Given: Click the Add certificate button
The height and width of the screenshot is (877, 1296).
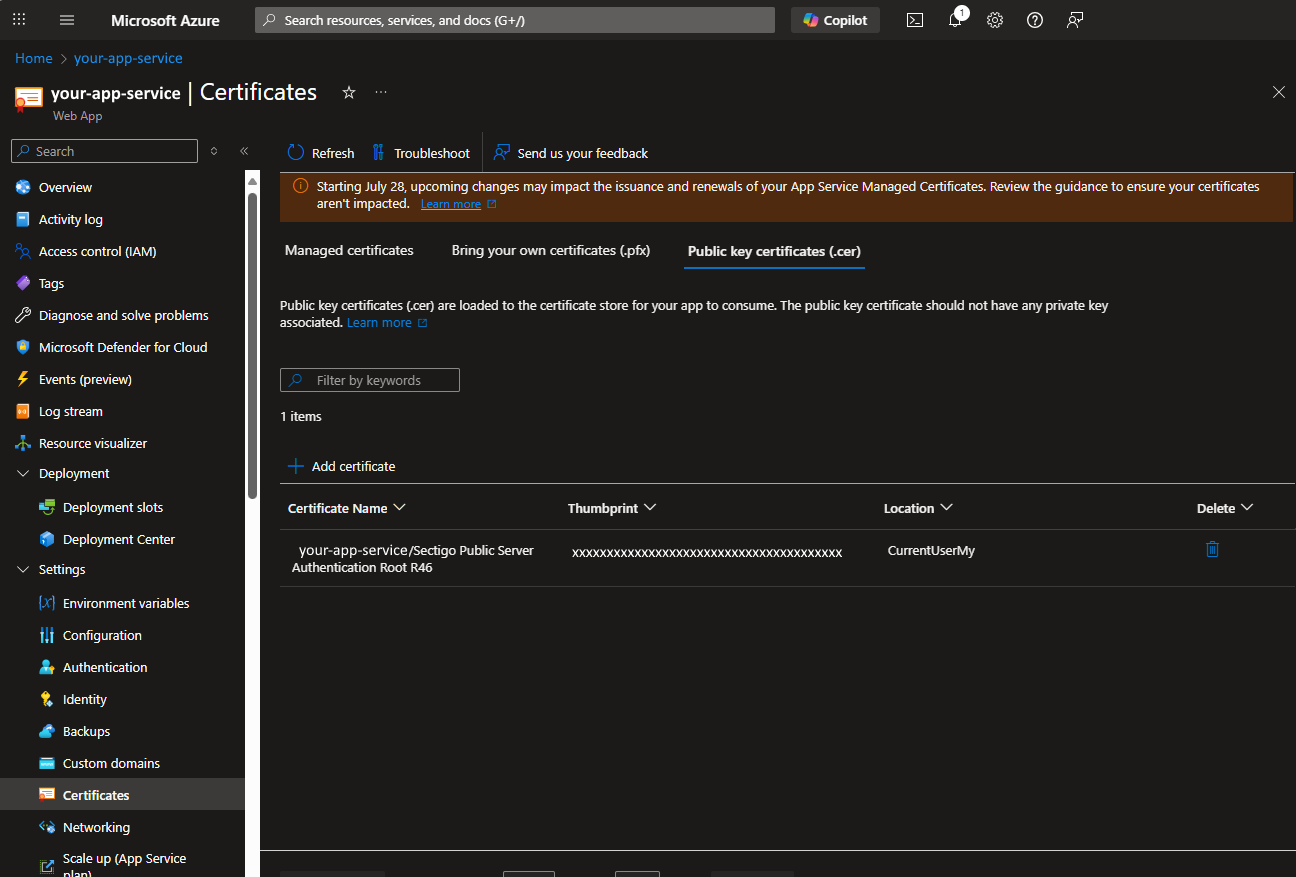Looking at the screenshot, I should pos(341,466).
